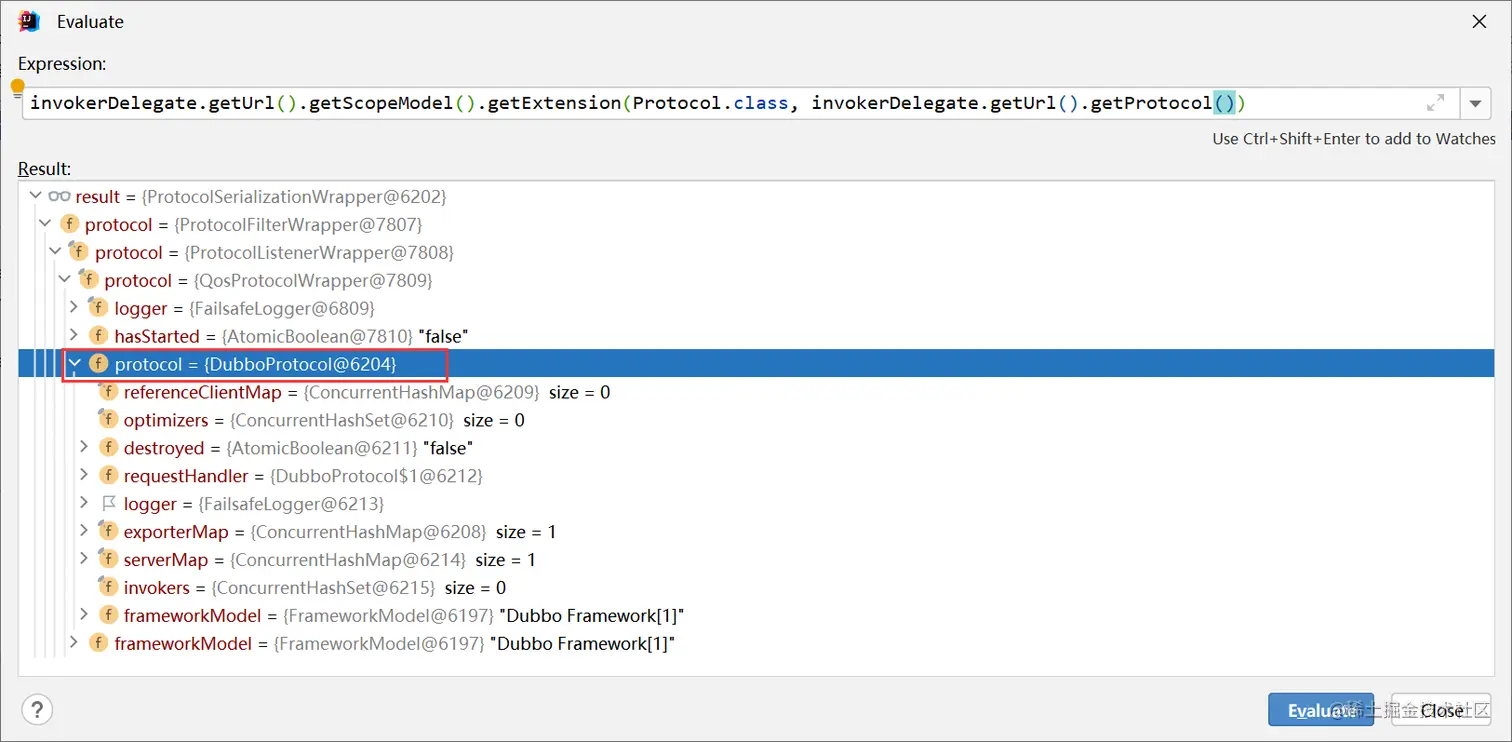Click the Close button
The width and height of the screenshot is (1512, 742).
coord(1441,710)
